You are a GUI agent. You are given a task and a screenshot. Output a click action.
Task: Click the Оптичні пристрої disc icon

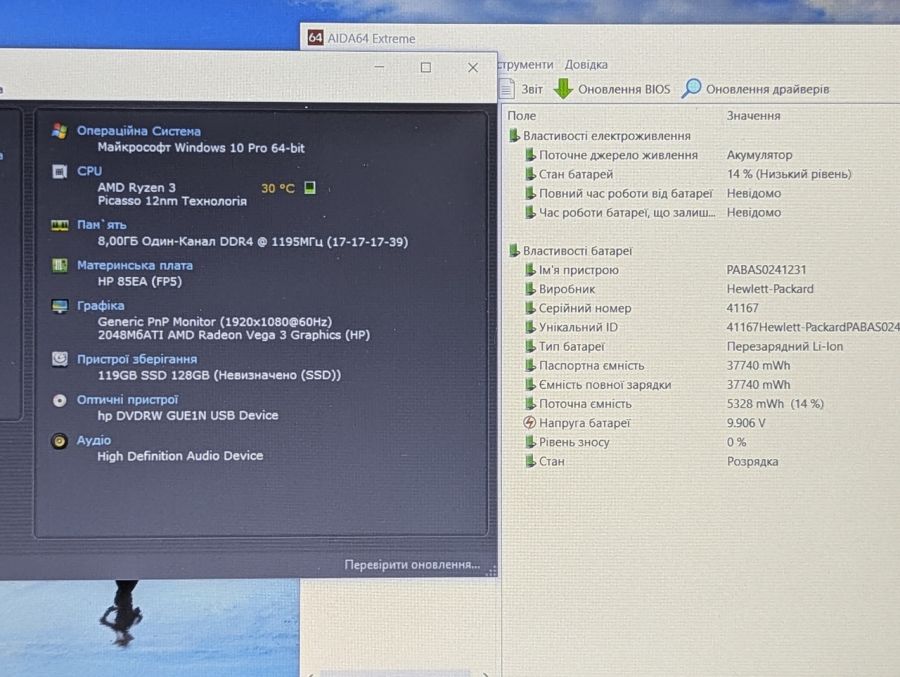point(59,400)
